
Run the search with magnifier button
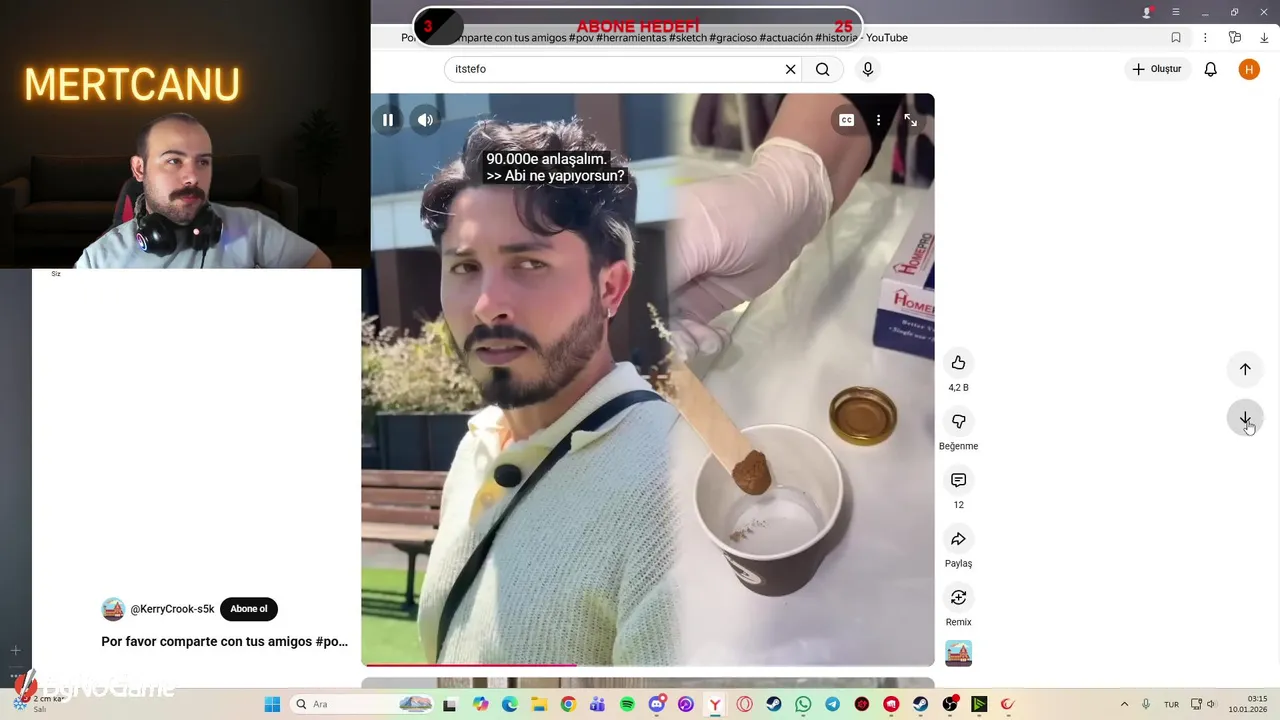click(x=822, y=69)
